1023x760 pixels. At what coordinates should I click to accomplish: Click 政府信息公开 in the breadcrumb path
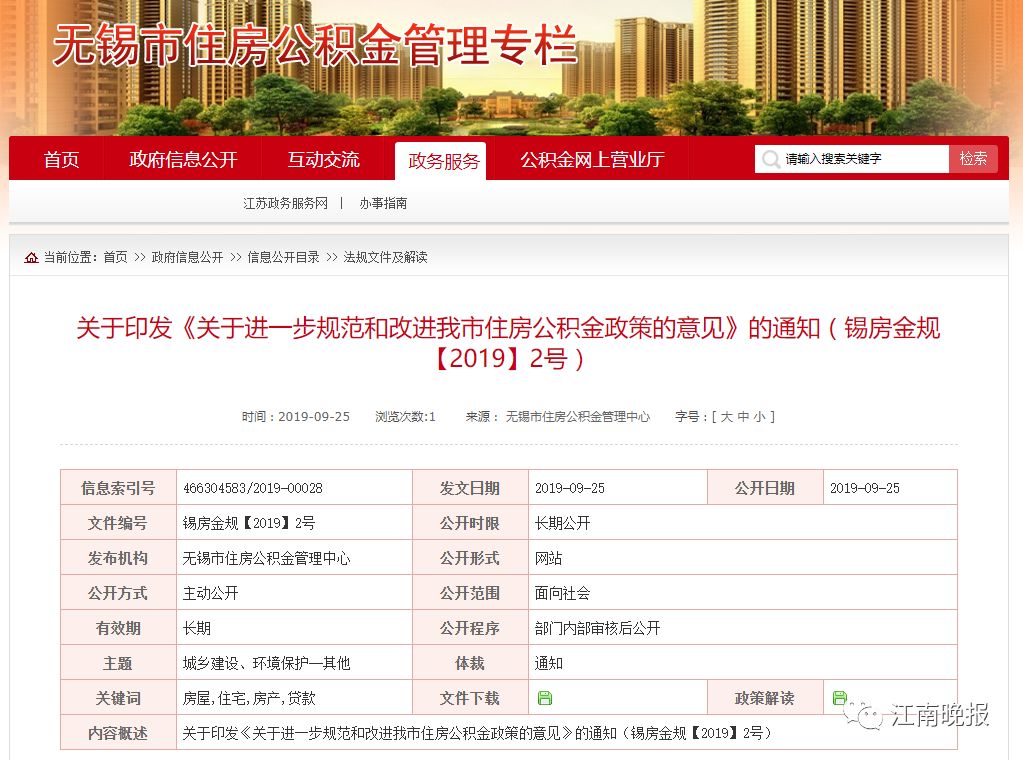(187, 257)
